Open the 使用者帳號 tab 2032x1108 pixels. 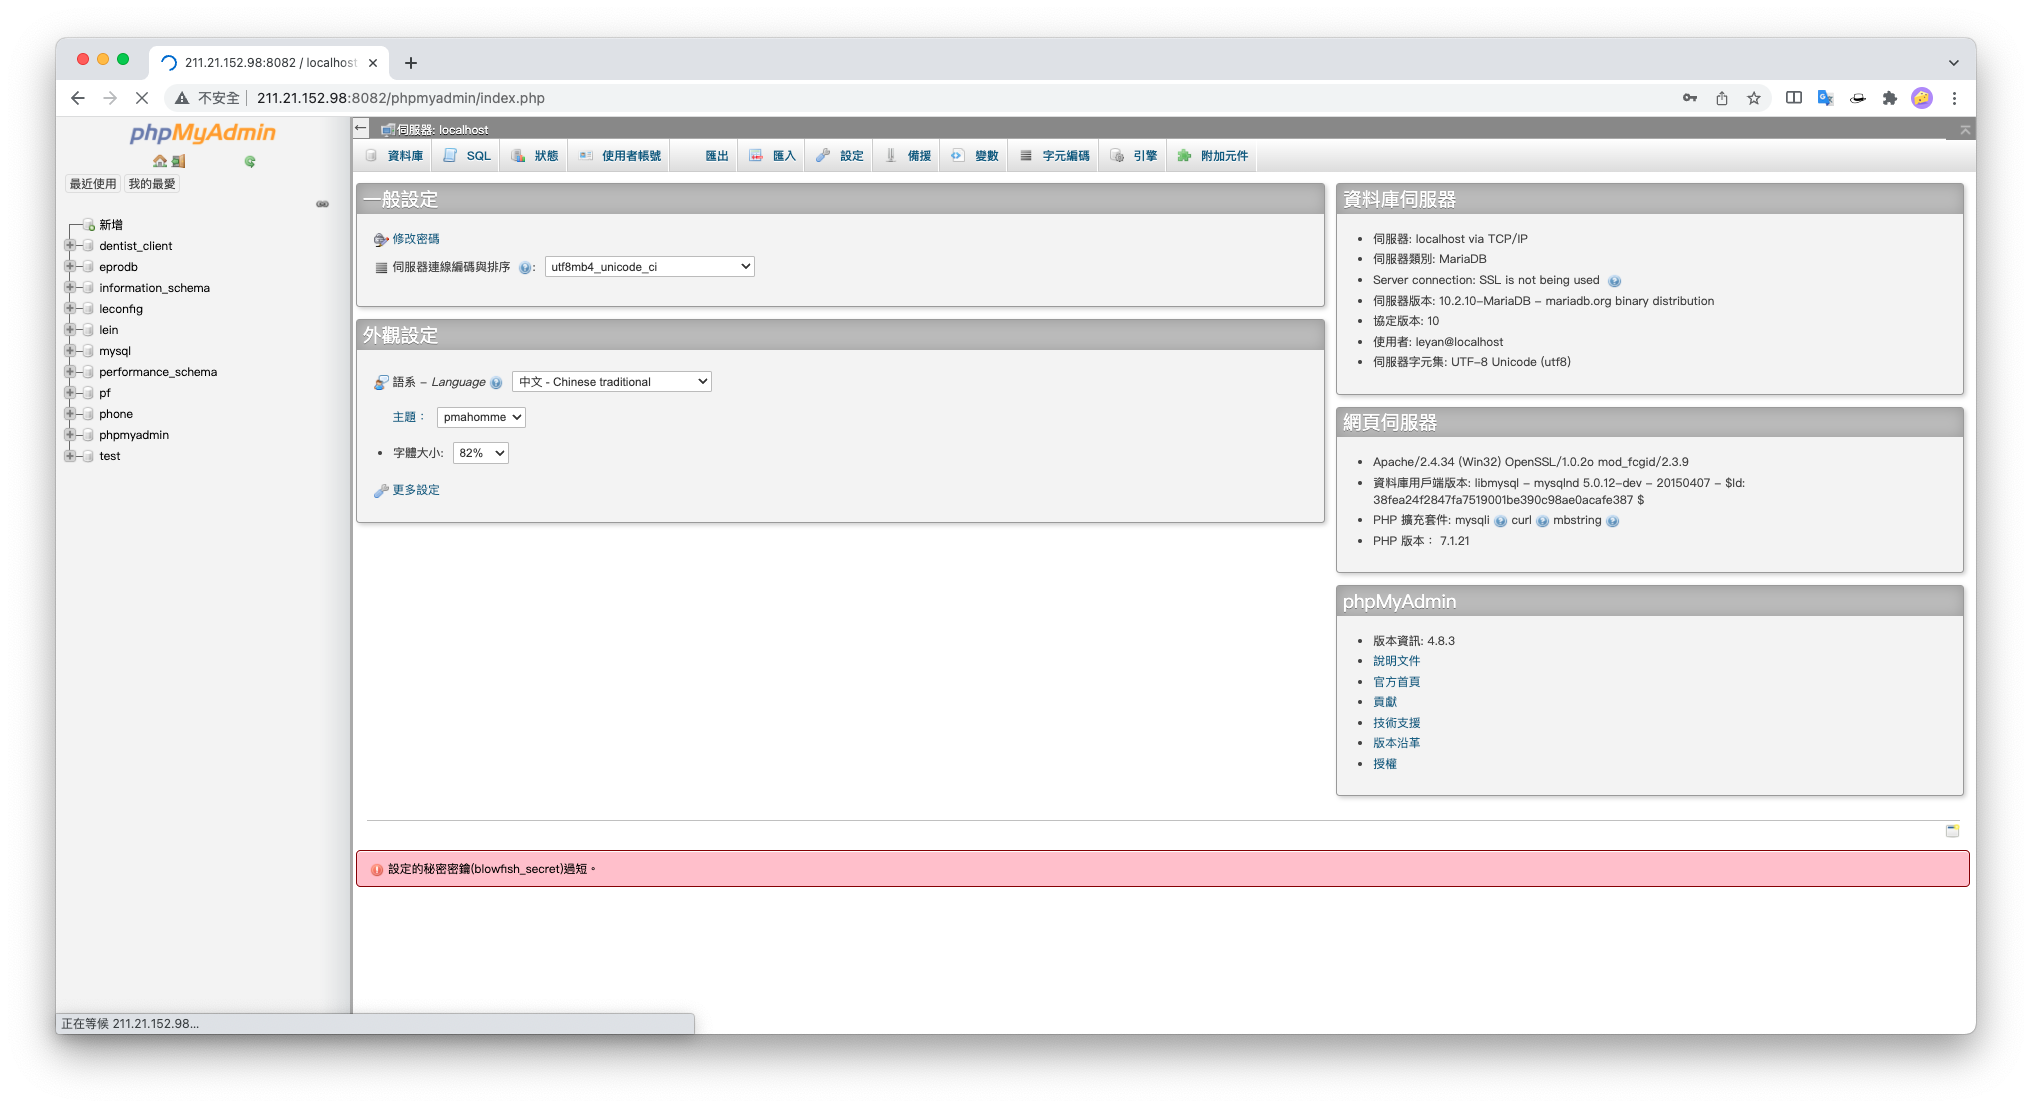[x=620, y=156]
